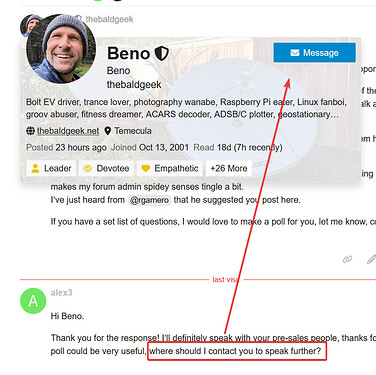The image size is (376, 375).
Task: Copy post link using chain icon
Action: pos(347,259)
